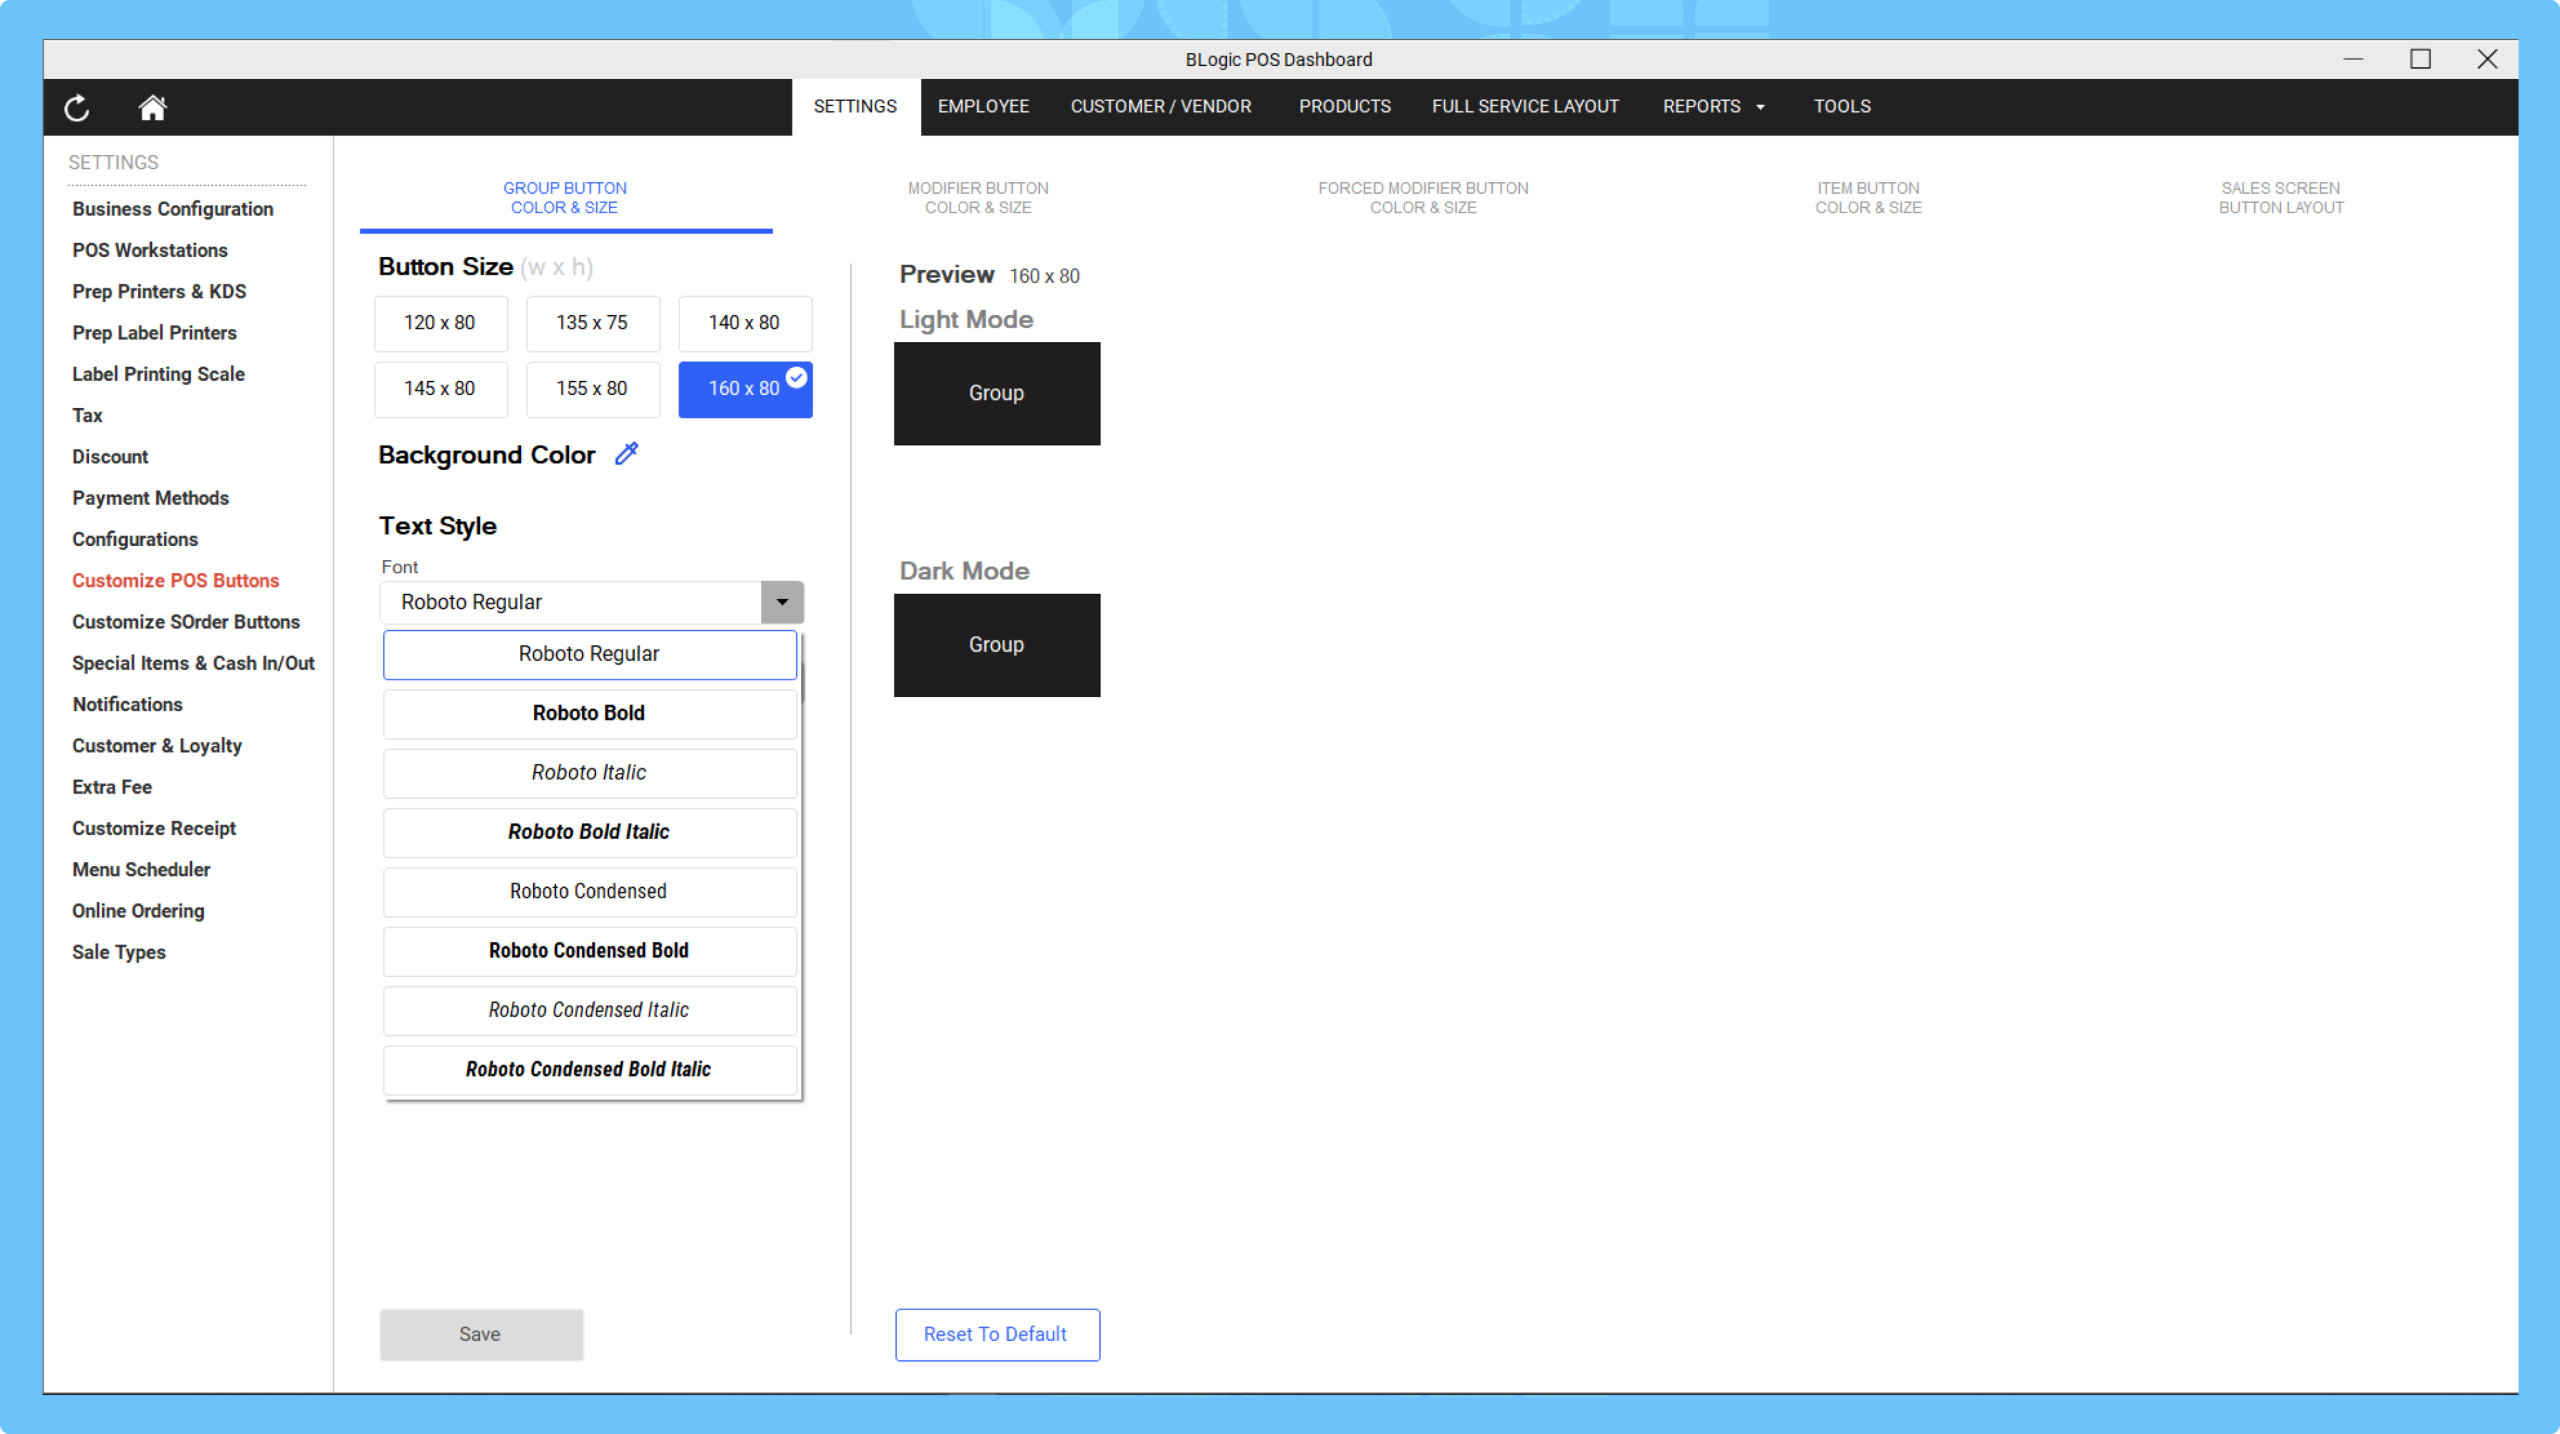The image size is (2560, 1434).
Task: Select Roboto Condensed font option
Action: (589, 892)
